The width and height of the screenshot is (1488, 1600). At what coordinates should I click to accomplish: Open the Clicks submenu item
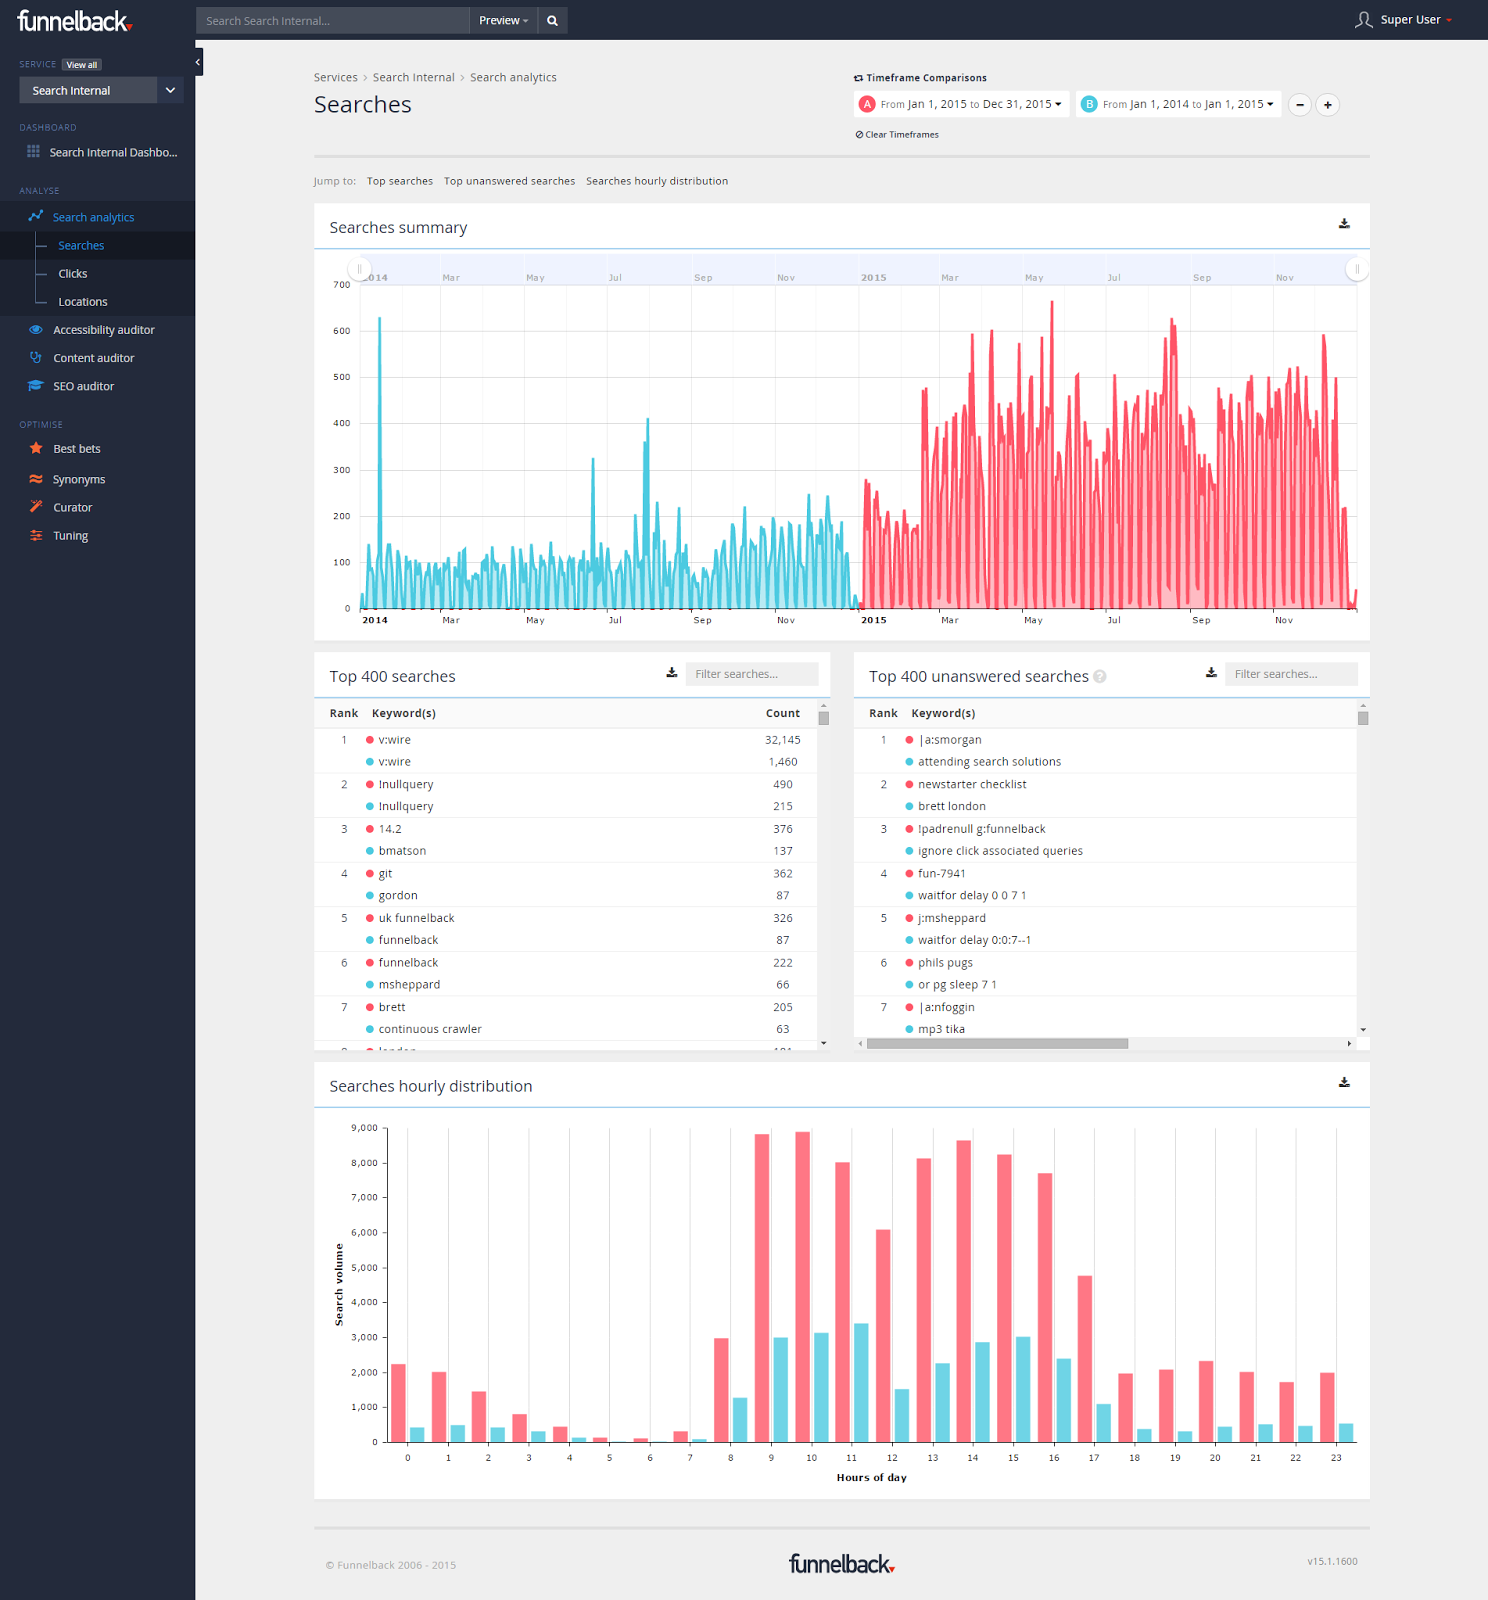pyautogui.click(x=72, y=273)
